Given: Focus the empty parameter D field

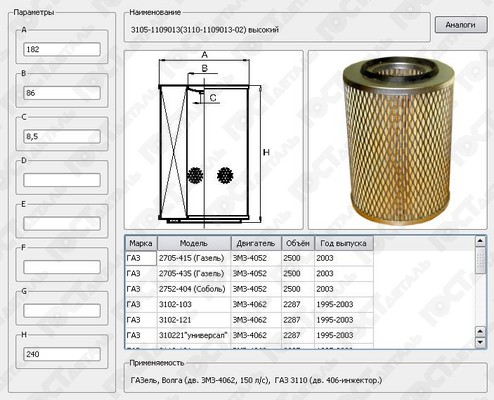Looking at the screenshot, I should pos(62,180).
